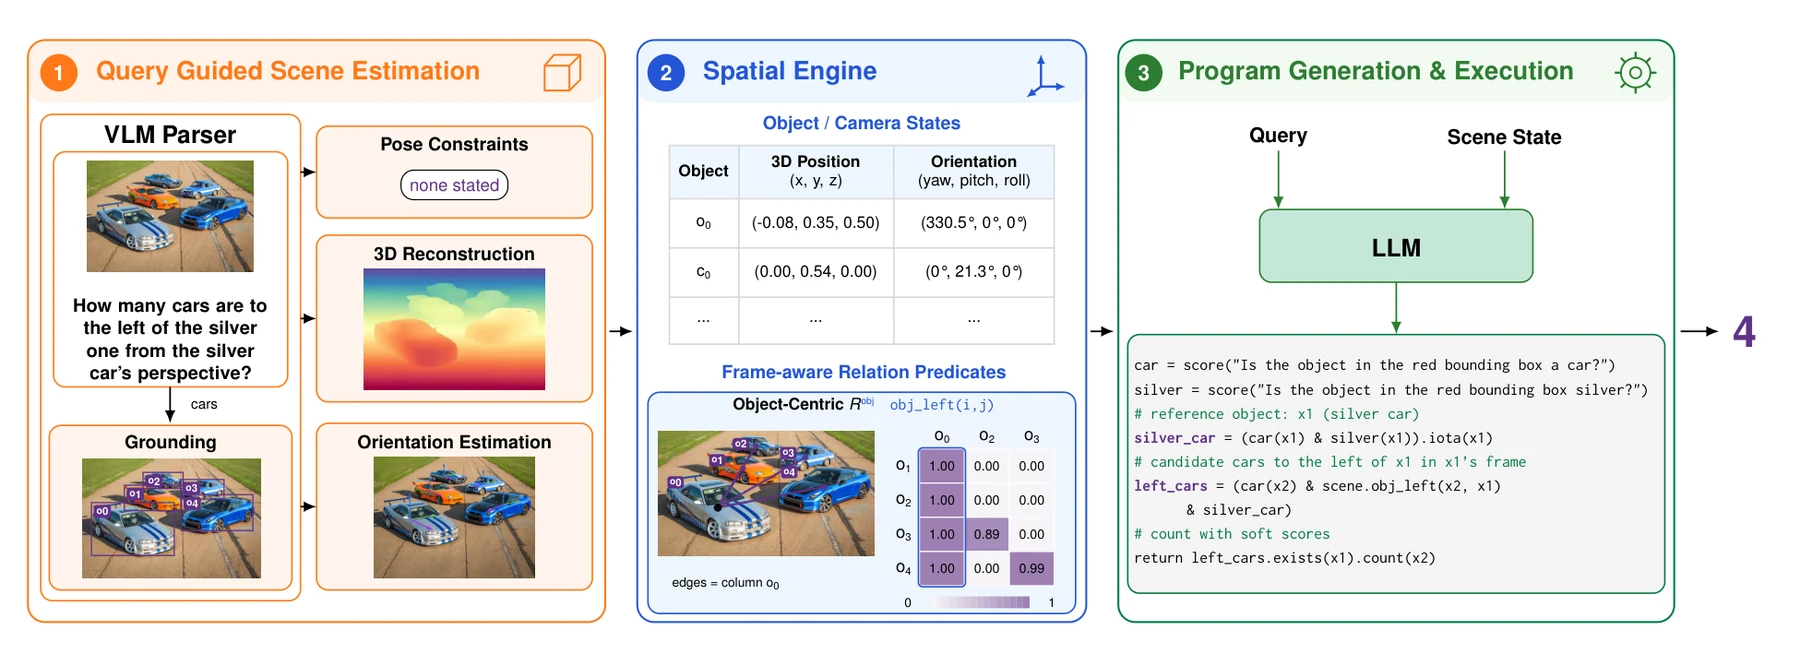This screenshot has height=654, width=1800.
Task: Click the 'Pose Constraints' heading
Action: [x=454, y=144]
